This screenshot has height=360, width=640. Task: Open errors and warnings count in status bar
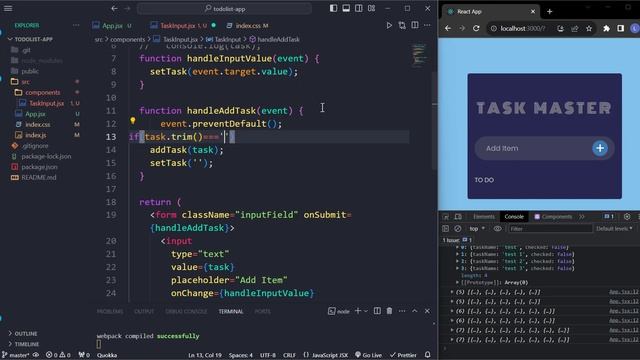click(58, 355)
